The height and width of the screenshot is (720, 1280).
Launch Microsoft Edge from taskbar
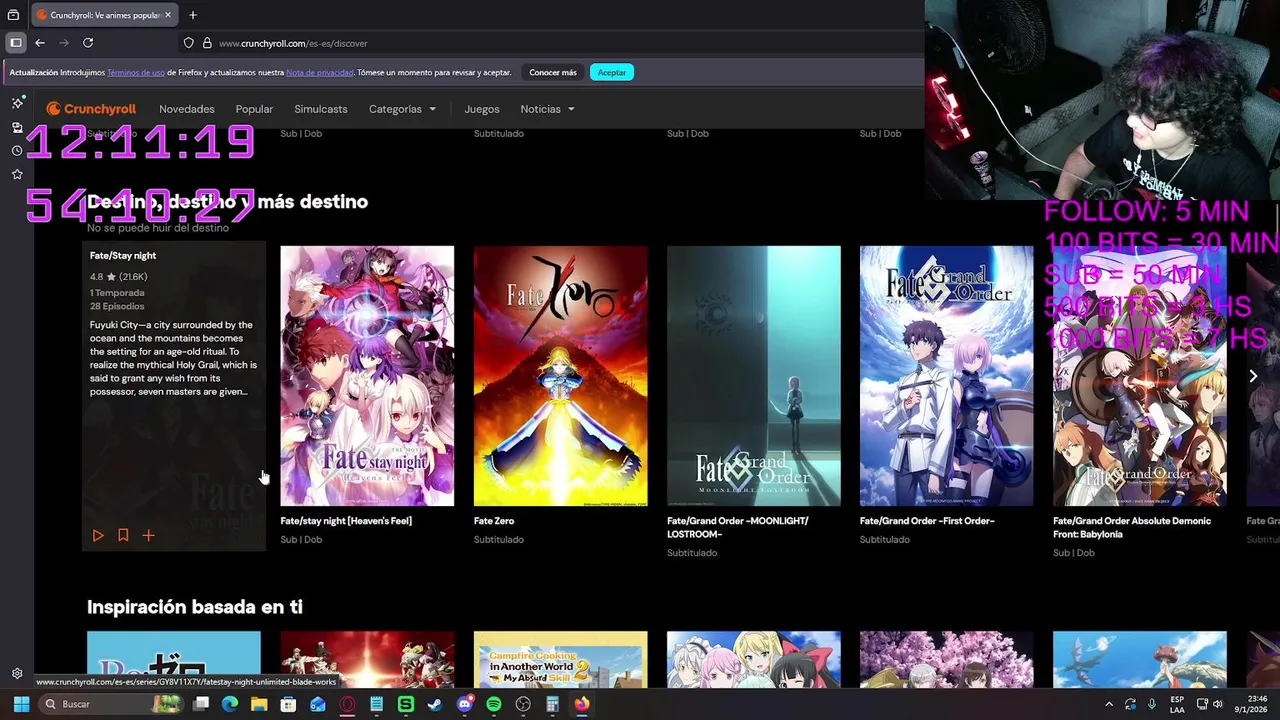click(230, 704)
